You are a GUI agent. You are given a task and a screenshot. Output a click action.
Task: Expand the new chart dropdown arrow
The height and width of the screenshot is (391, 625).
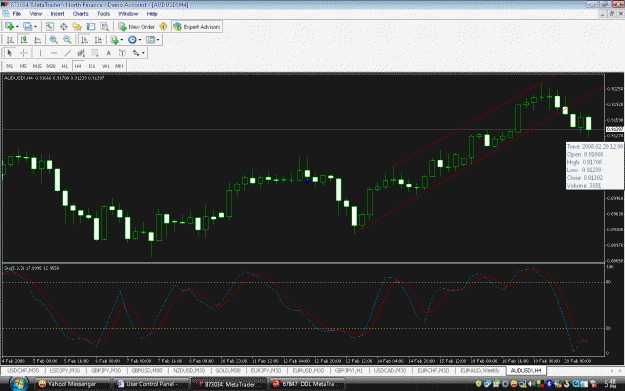17,27
